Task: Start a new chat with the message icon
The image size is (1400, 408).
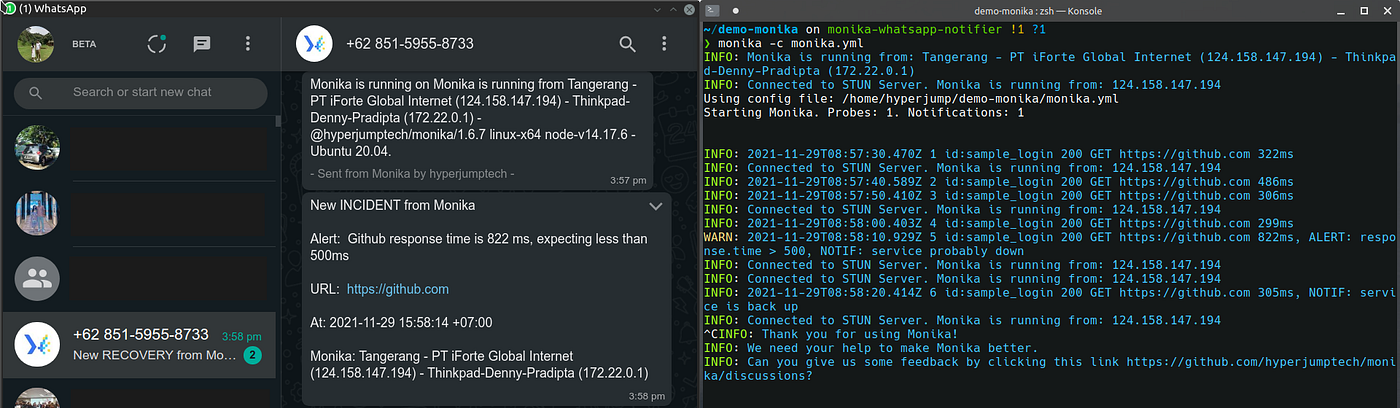Action: click(202, 44)
